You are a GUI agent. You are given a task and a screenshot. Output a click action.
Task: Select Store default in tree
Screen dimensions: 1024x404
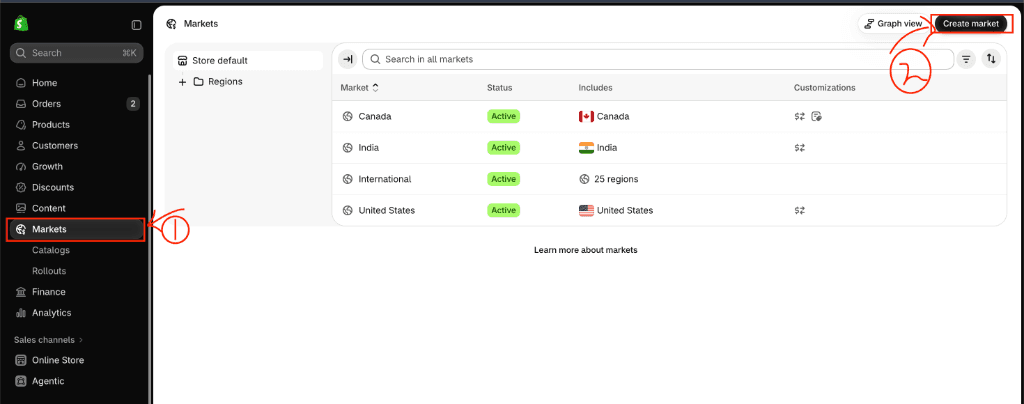[248, 61]
